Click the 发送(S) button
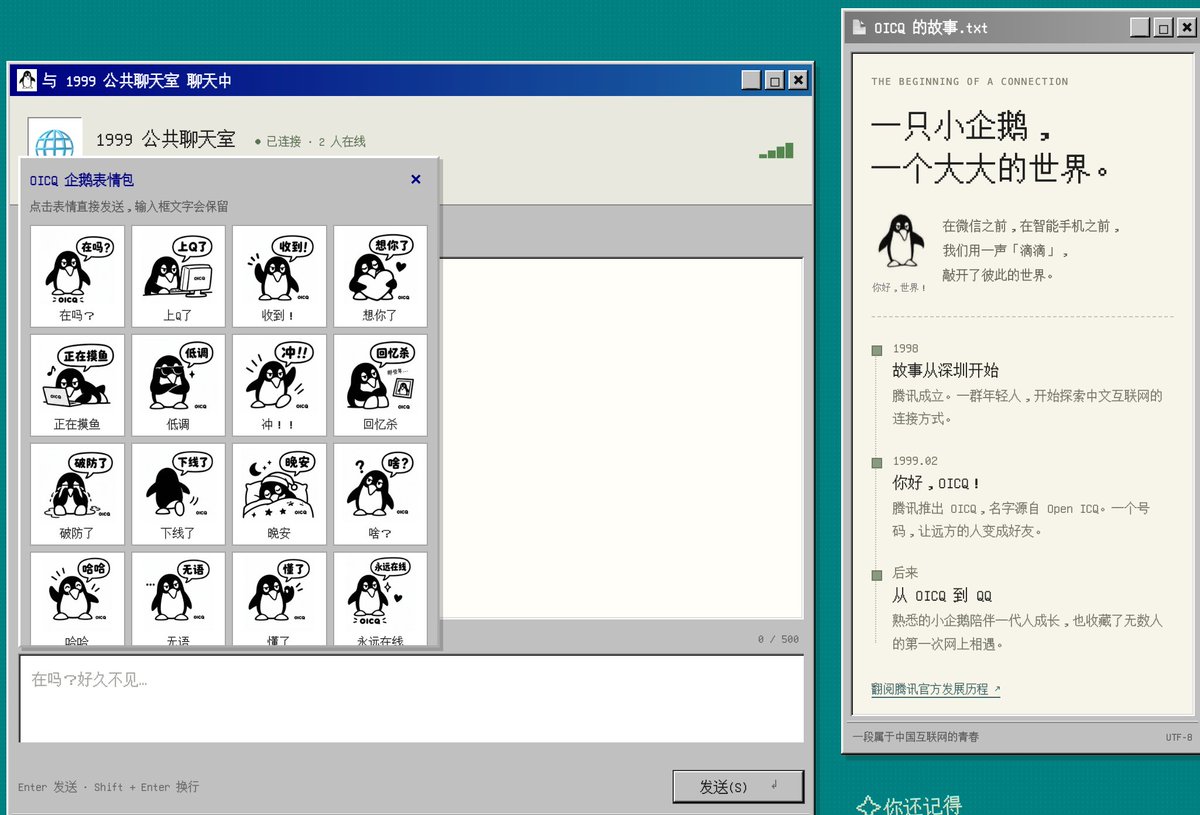 (738, 787)
